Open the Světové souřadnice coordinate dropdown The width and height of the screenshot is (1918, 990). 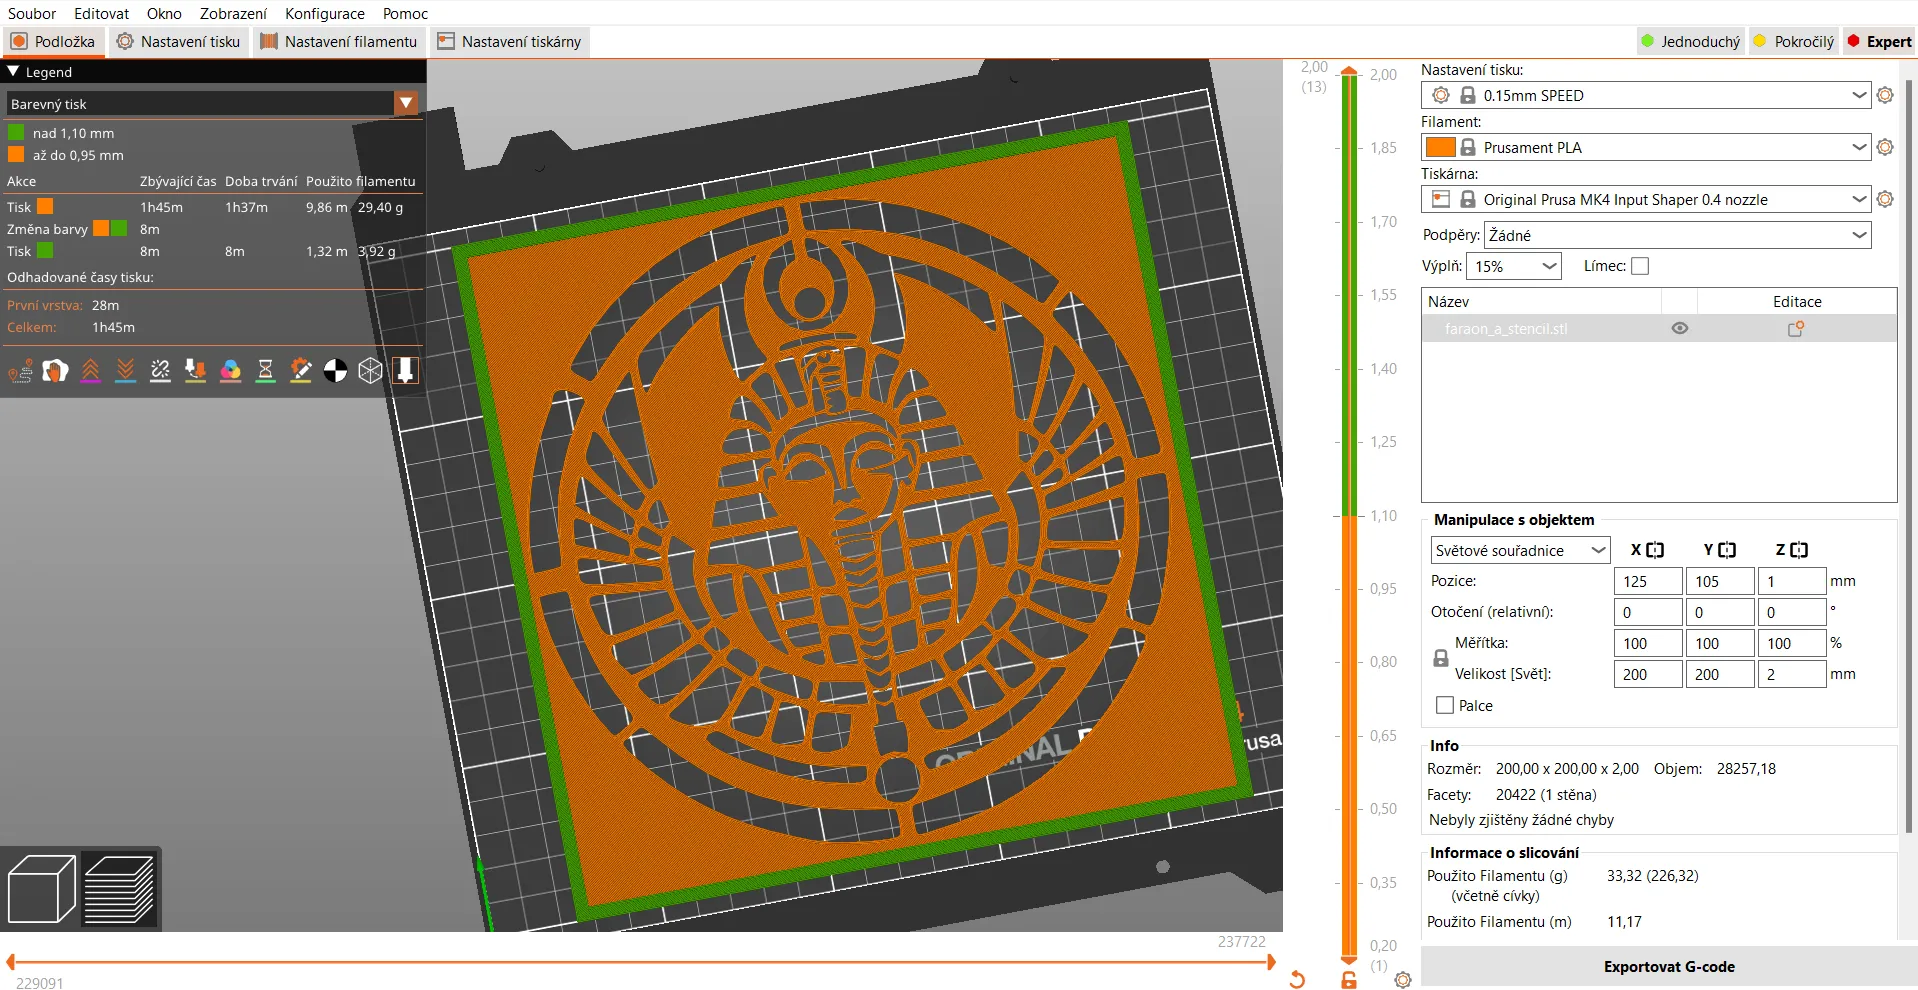tap(1519, 551)
